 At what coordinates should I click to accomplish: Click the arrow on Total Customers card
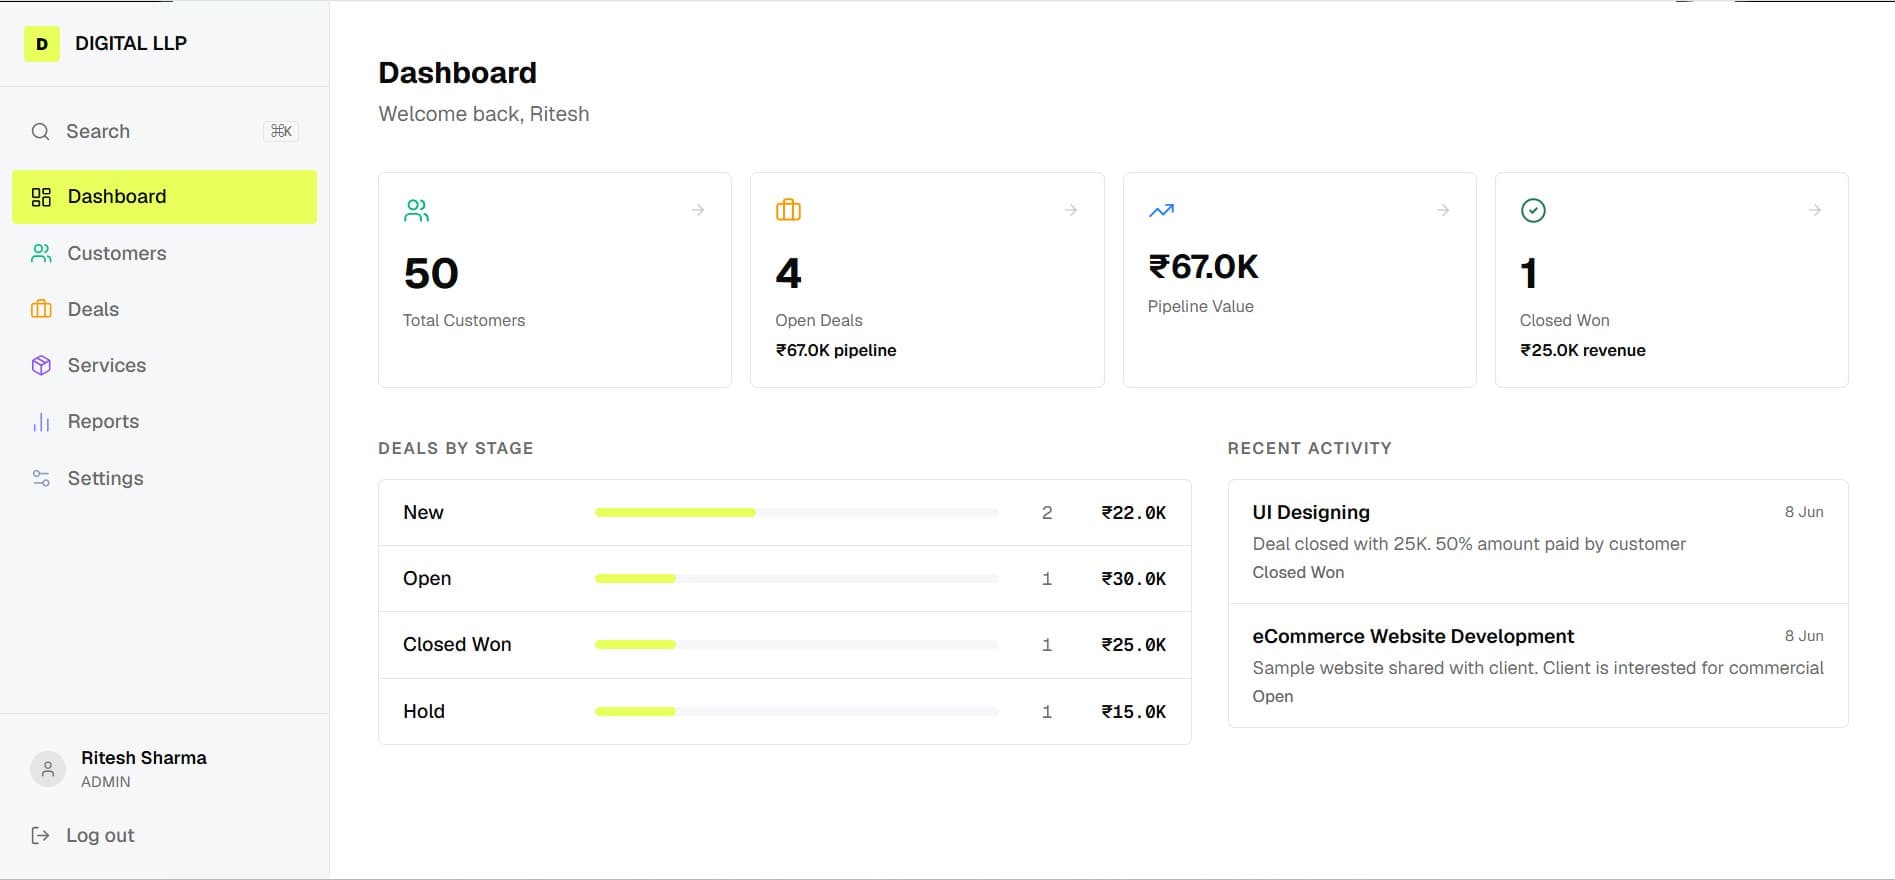tap(698, 210)
